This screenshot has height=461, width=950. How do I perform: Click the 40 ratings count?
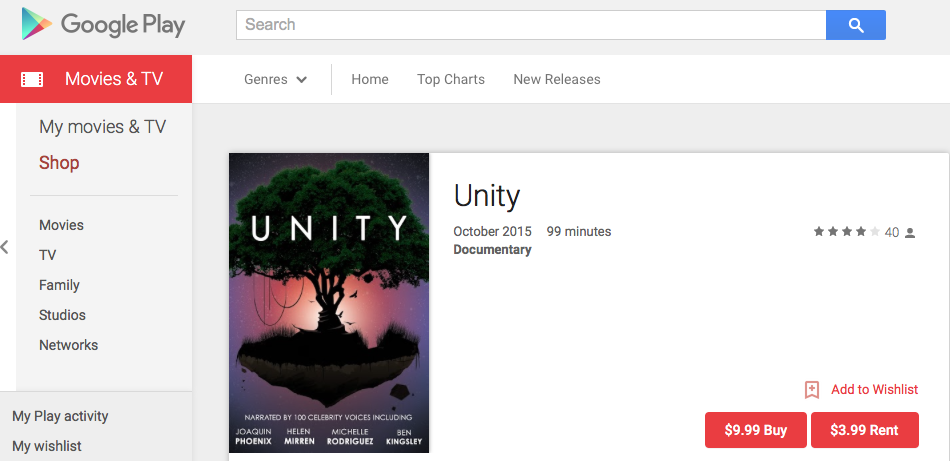click(891, 233)
